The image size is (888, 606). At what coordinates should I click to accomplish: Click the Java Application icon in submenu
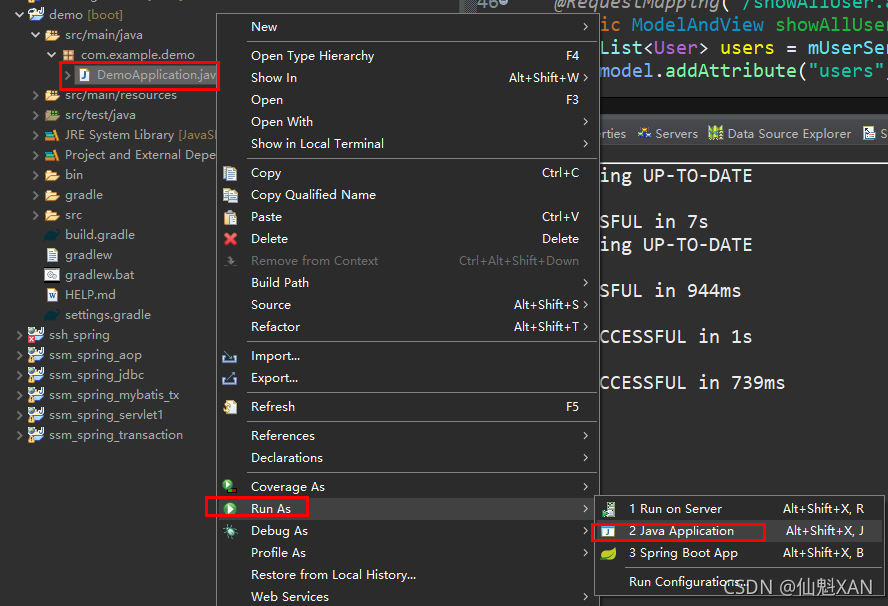pyautogui.click(x=609, y=531)
